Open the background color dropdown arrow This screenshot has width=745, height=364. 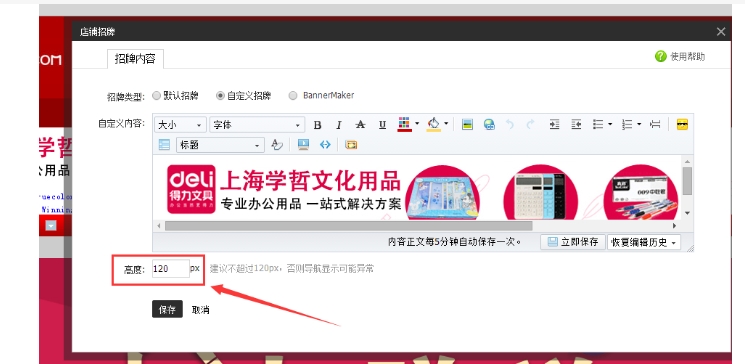[446, 124]
